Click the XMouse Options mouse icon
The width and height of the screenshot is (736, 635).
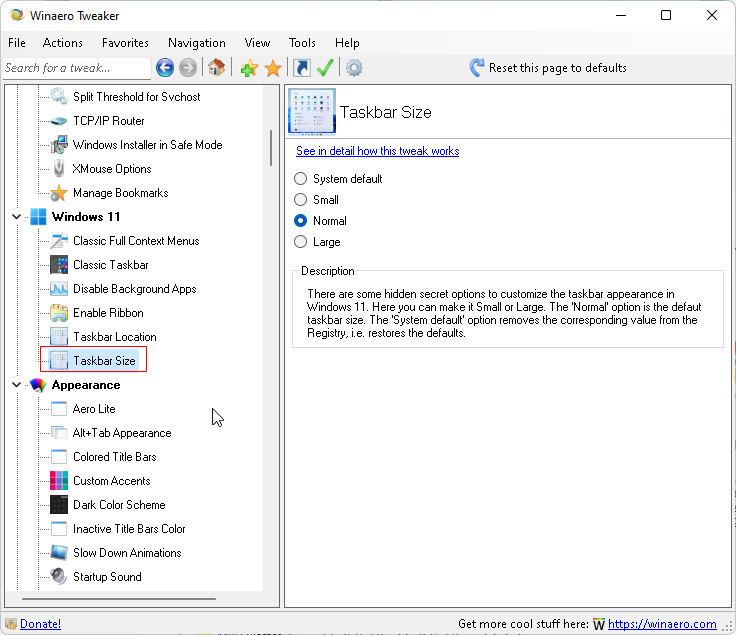(x=59, y=169)
